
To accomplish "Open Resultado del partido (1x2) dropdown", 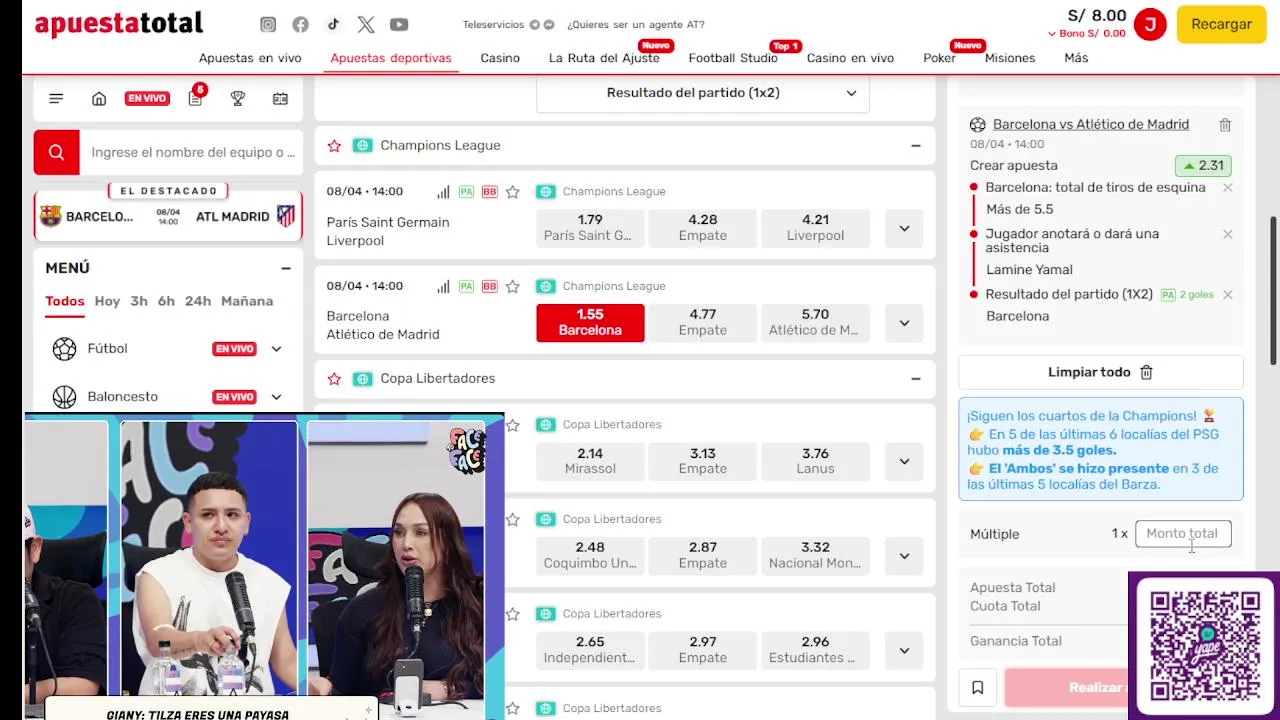I will point(703,93).
